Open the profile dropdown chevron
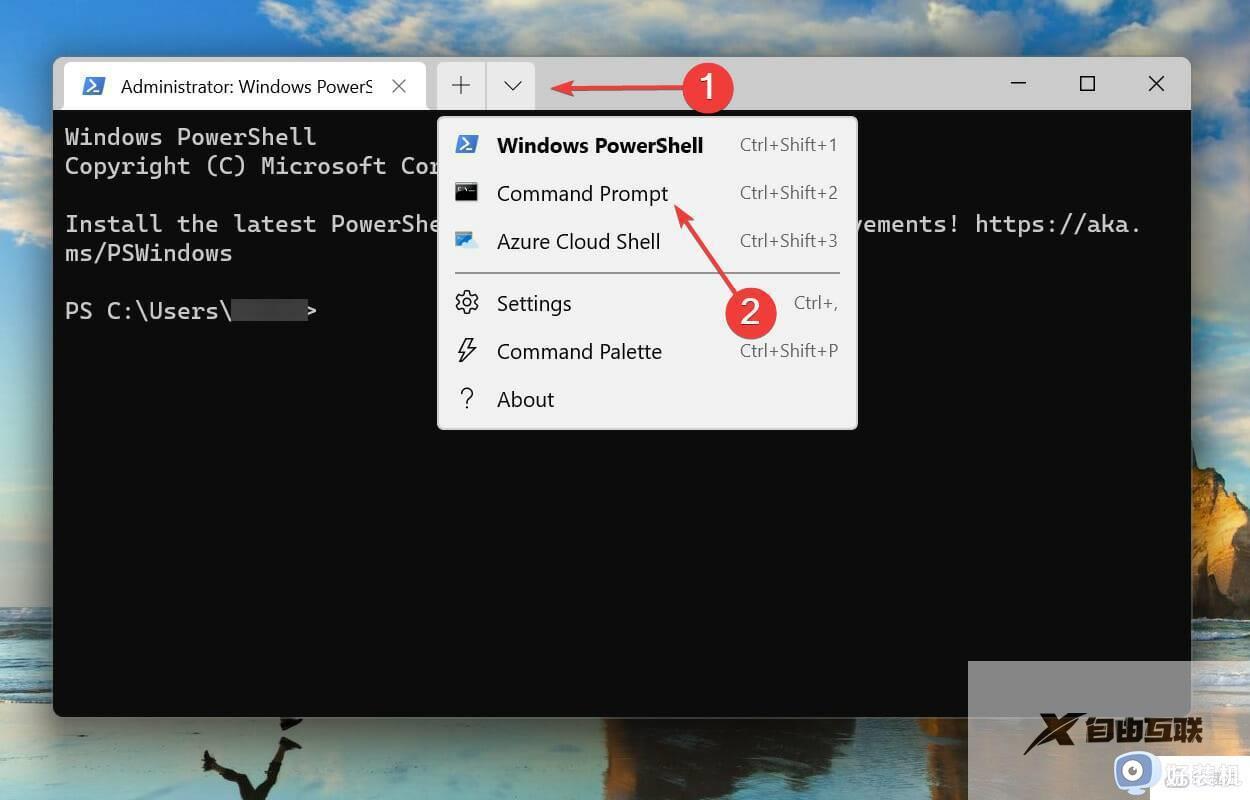 [511, 85]
